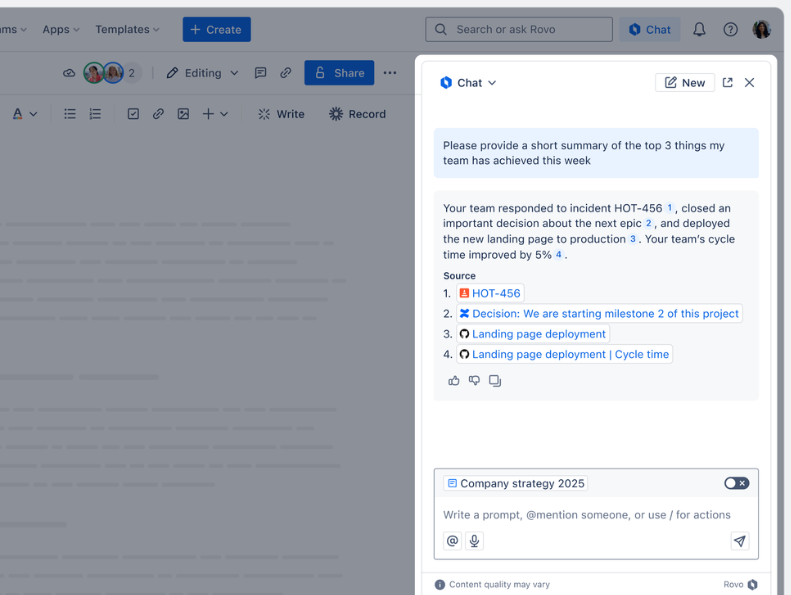Toggle the Company strategy 2025 context switch
Screen dimensions: 791x595
(x=736, y=483)
